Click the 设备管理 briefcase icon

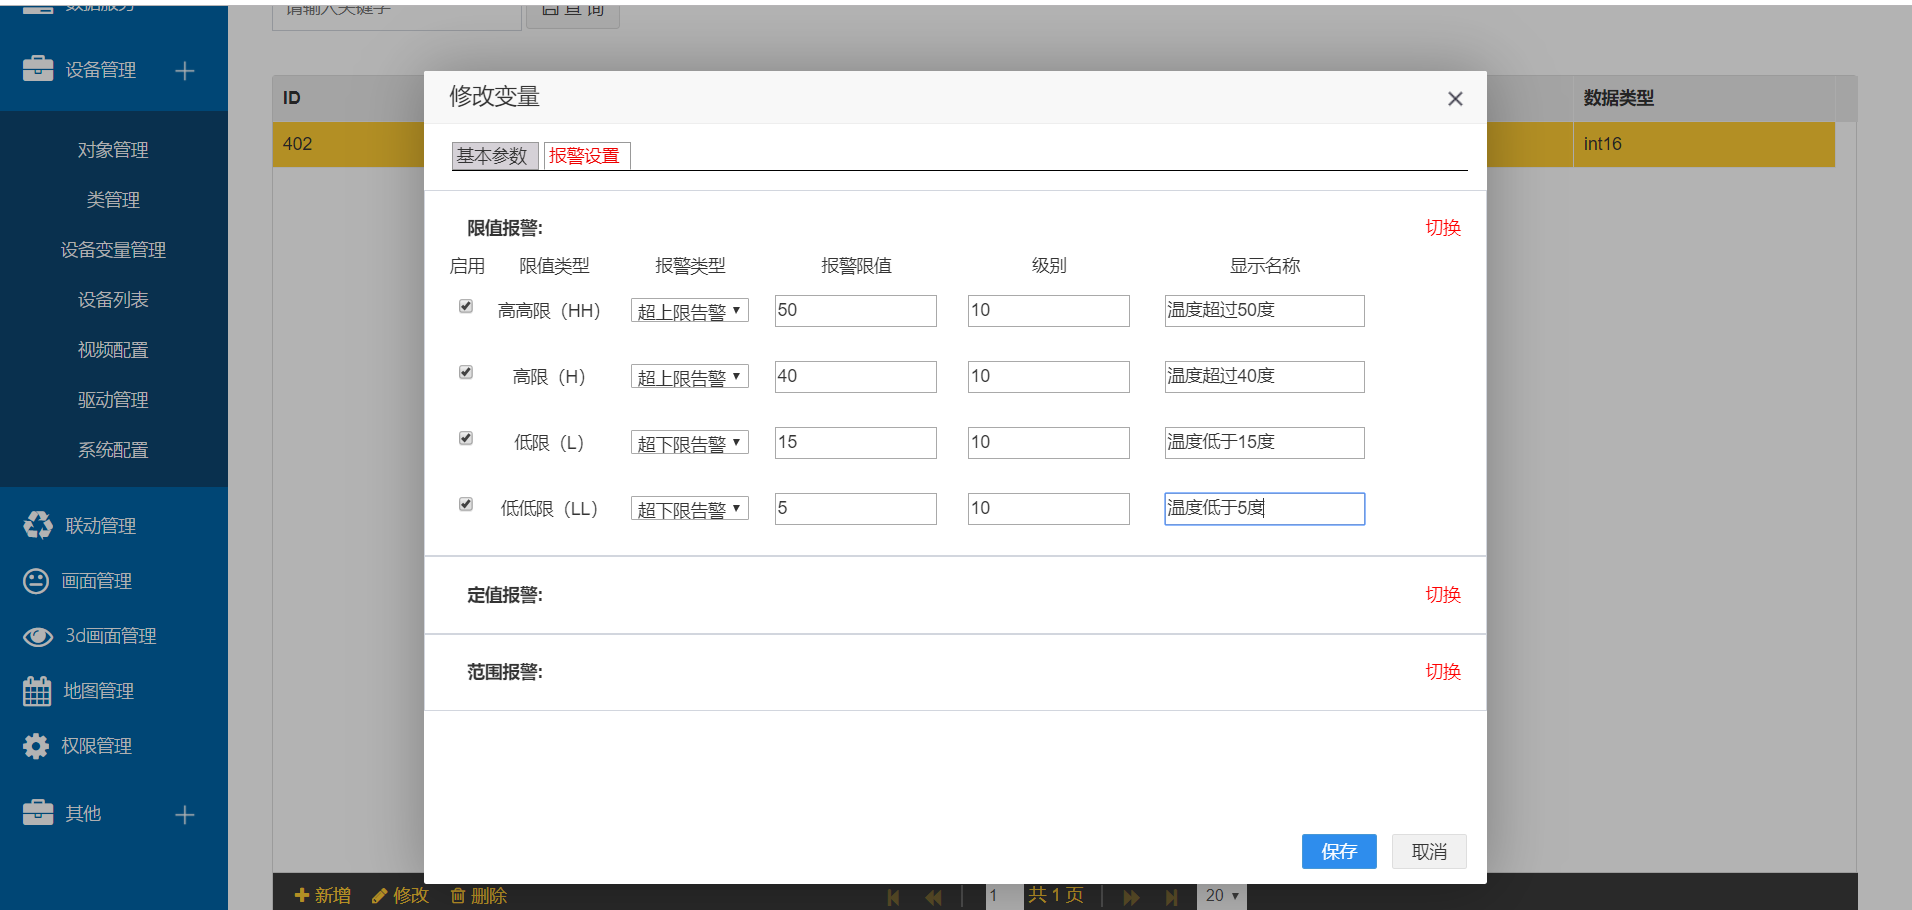[x=38, y=69]
